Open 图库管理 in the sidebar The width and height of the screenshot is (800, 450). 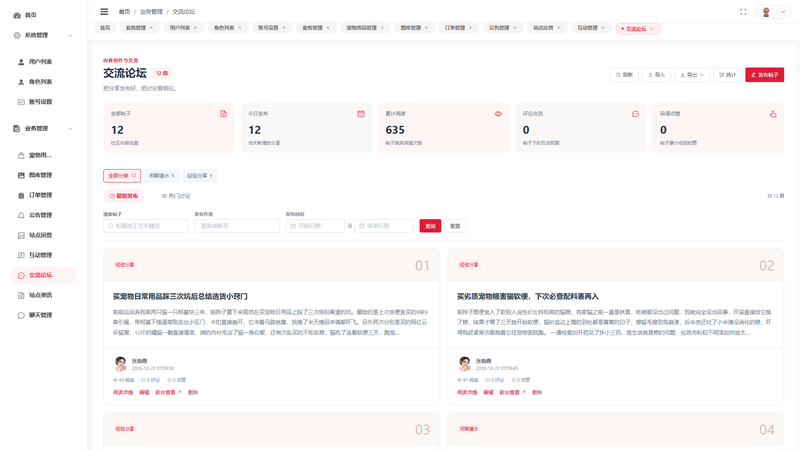pos(41,175)
